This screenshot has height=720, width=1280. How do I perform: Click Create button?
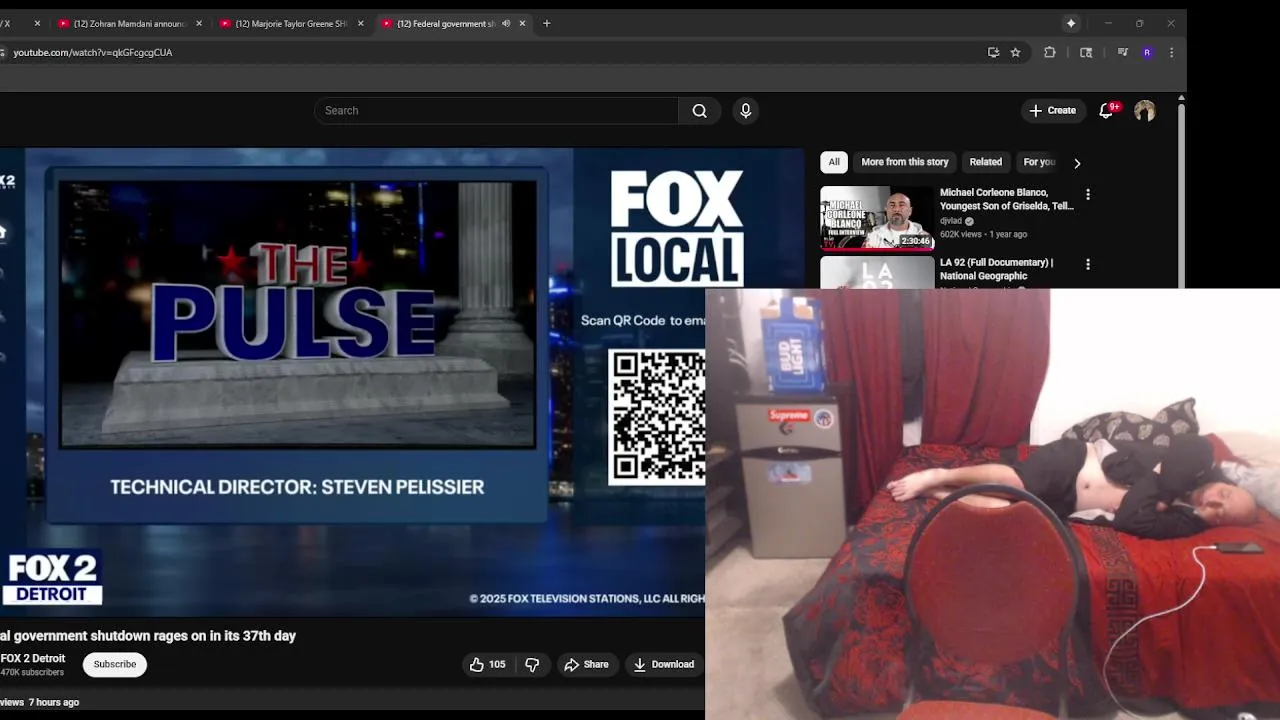pyautogui.click(x=1052, y=111)
